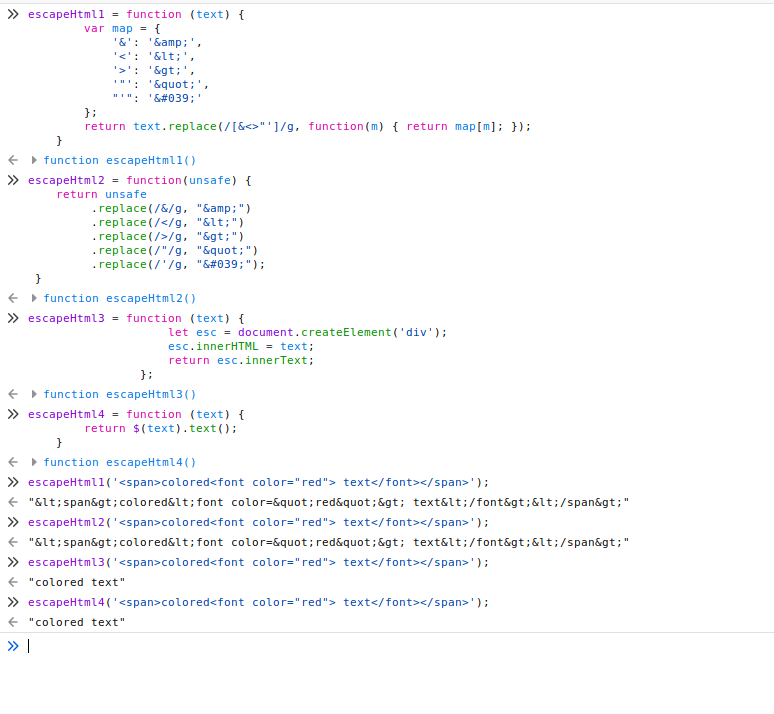Click "escapeHtml1 = function (text) {" line
774x714 pixels.
(x=136, y=14)
